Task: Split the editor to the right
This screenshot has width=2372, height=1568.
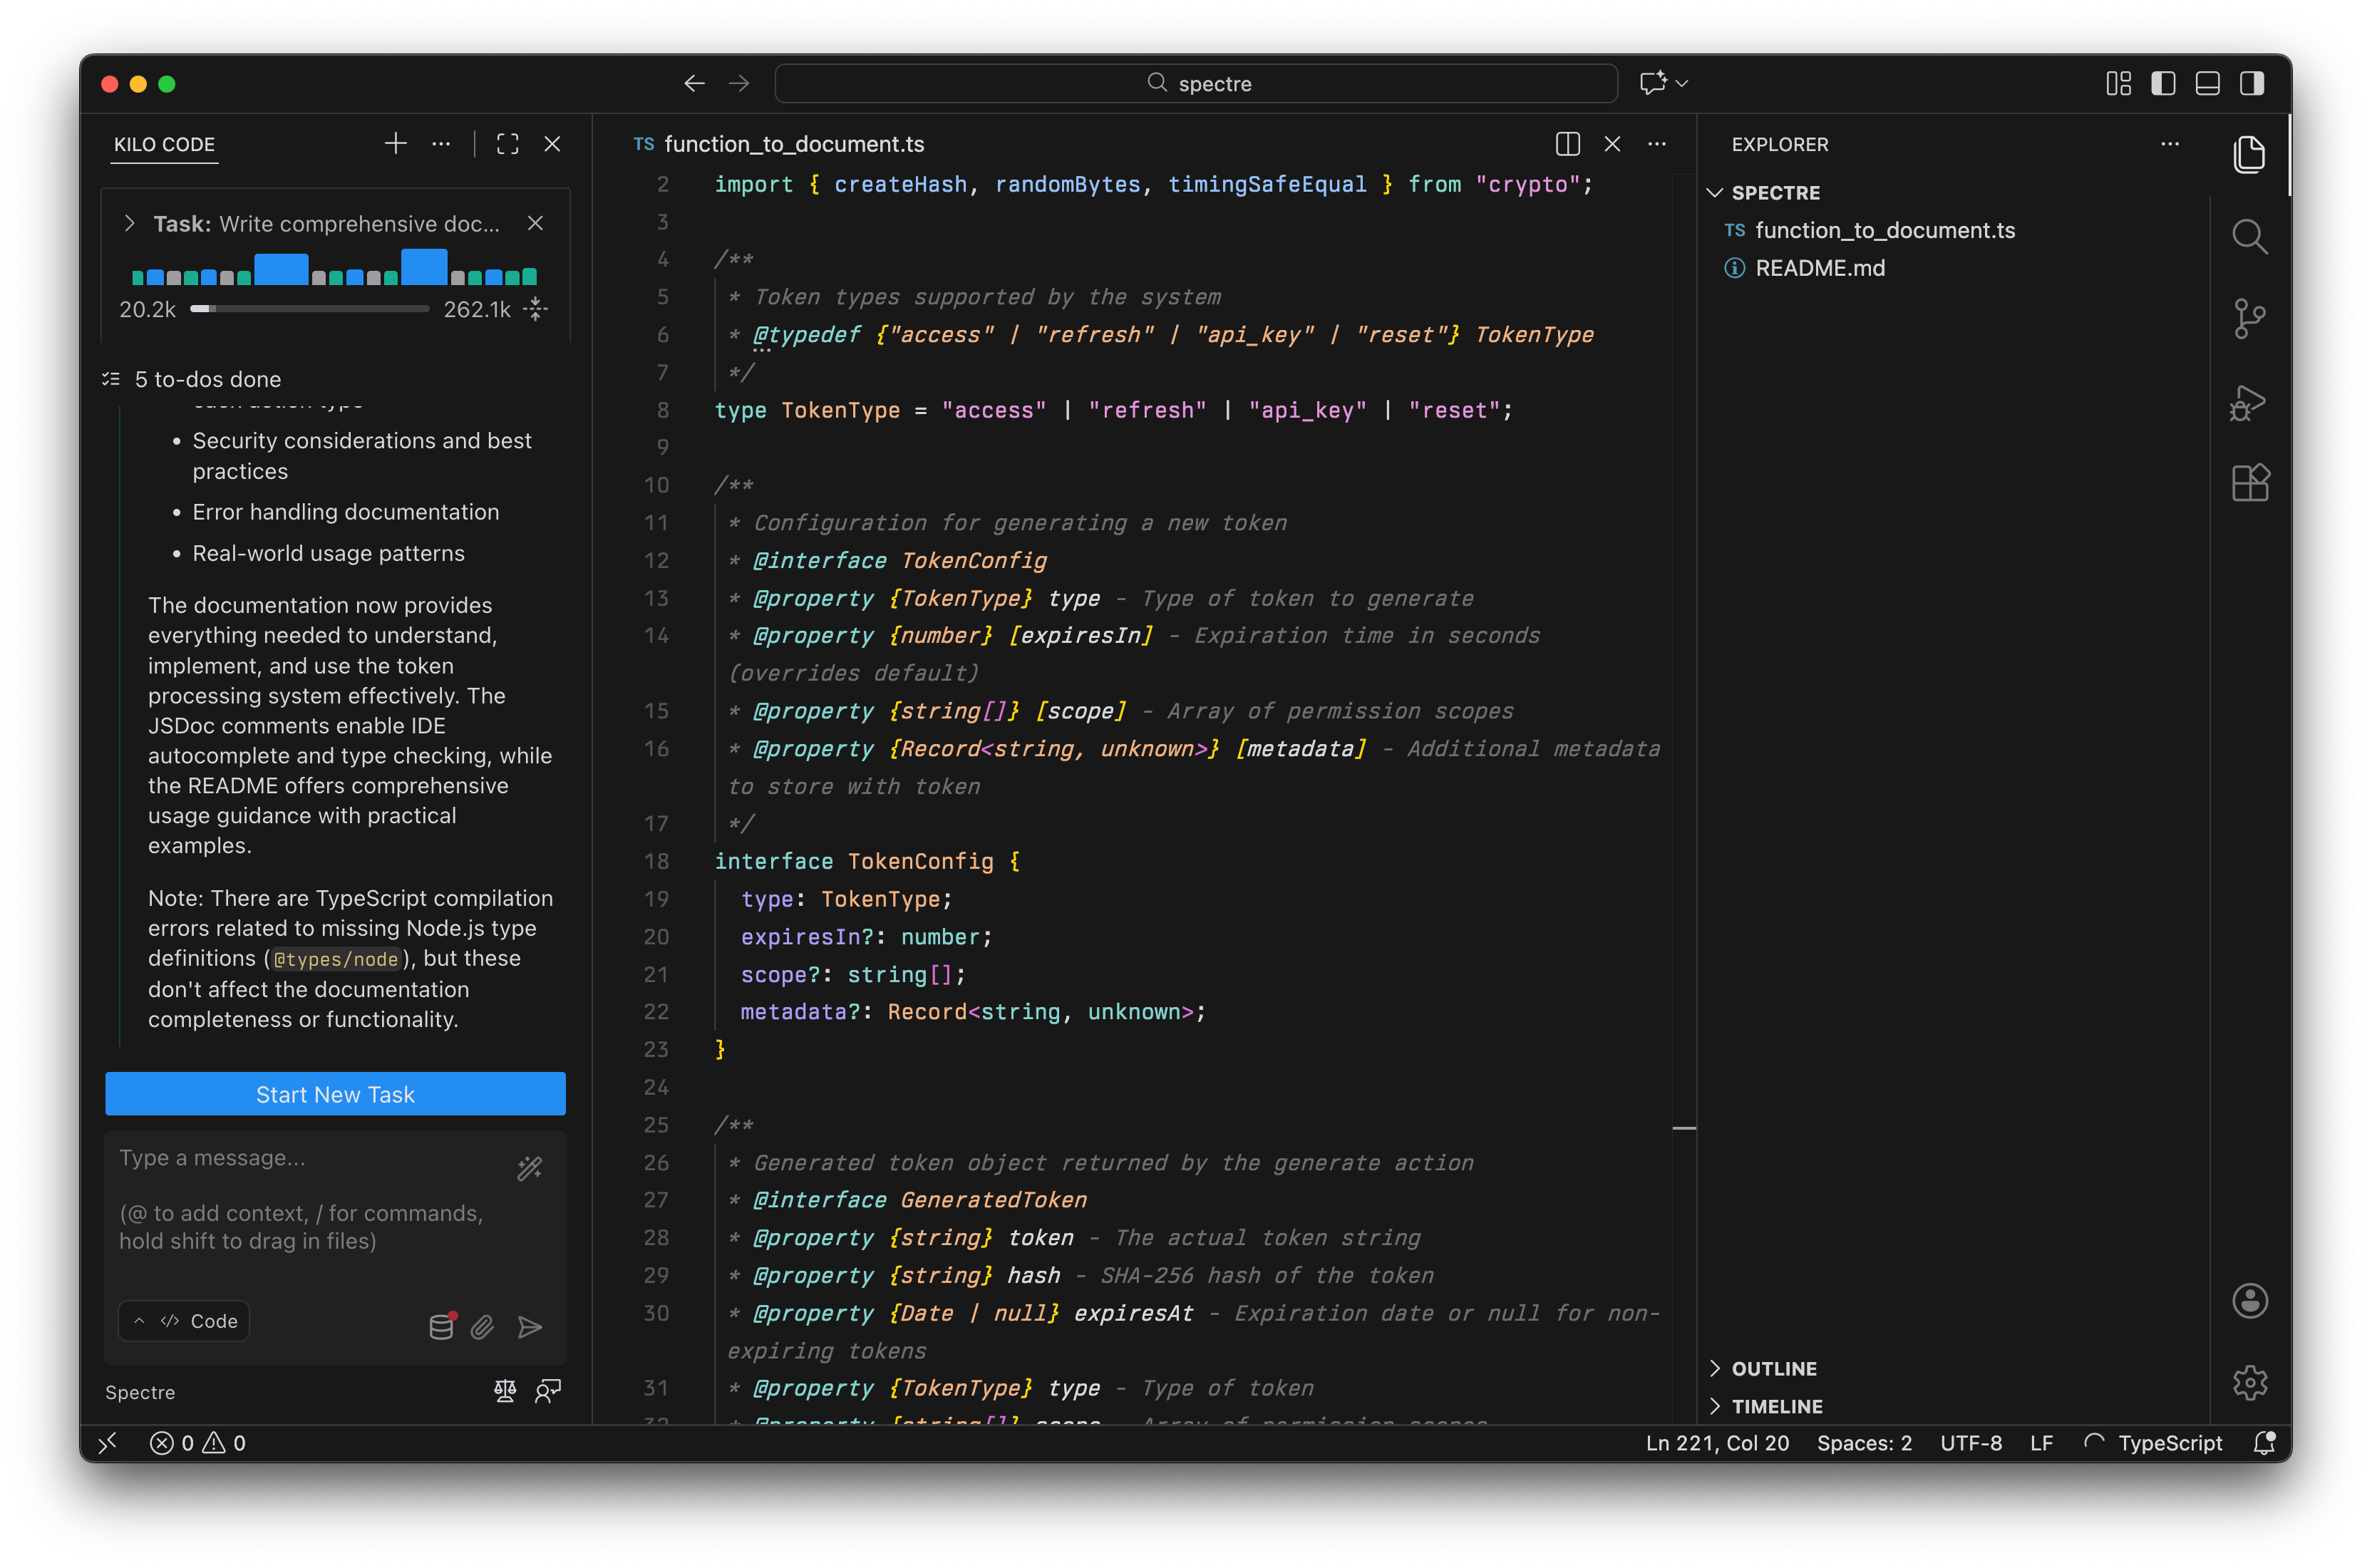Action: (1567, 144)
